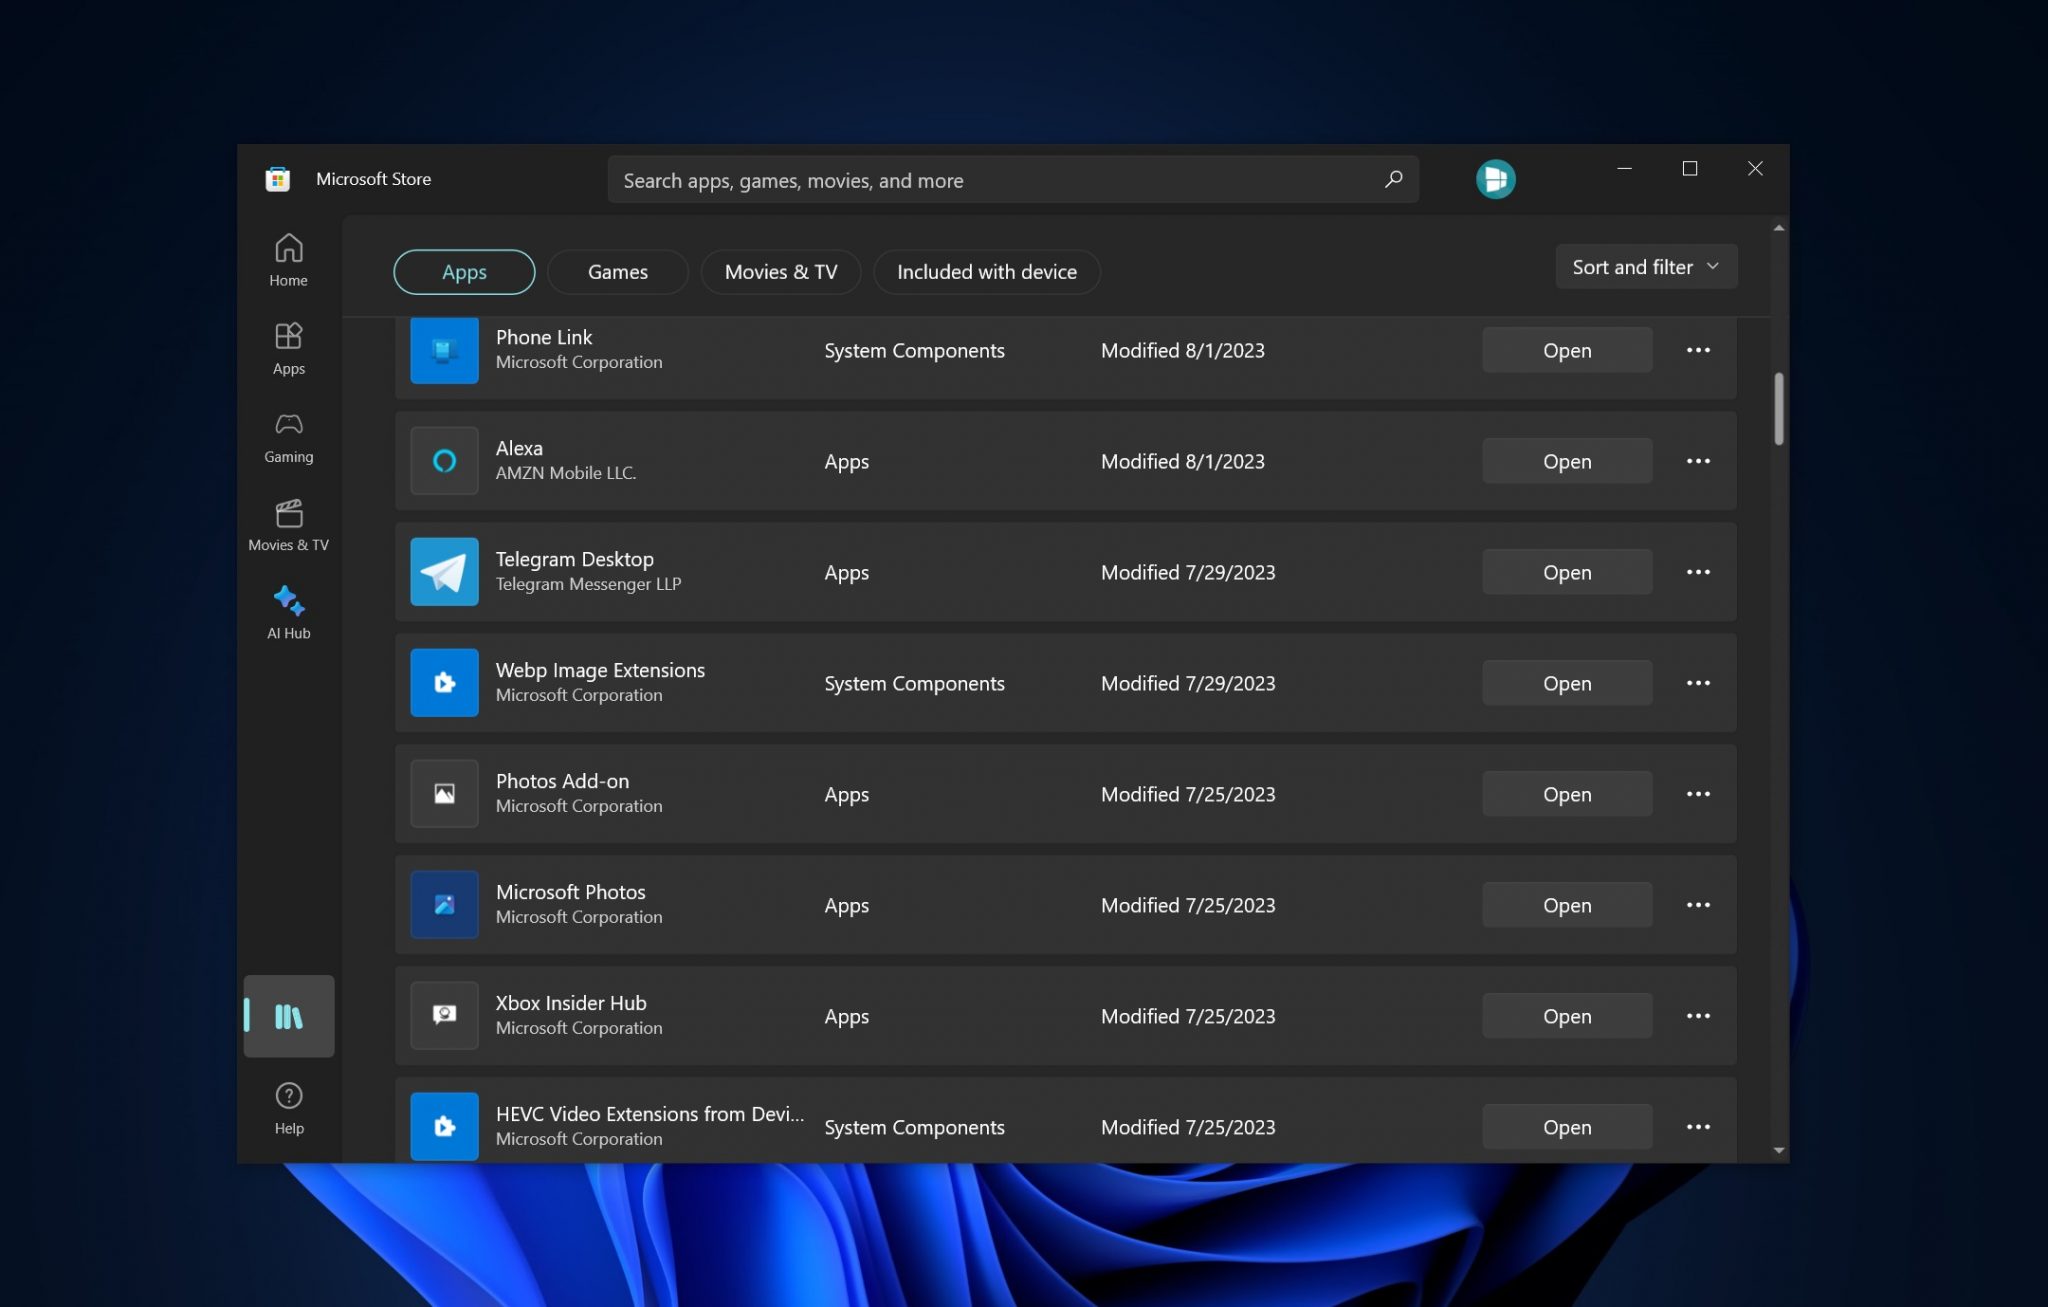
Task: Open the ellipsis menu for Phone Link
Action: click(1698, 350)
